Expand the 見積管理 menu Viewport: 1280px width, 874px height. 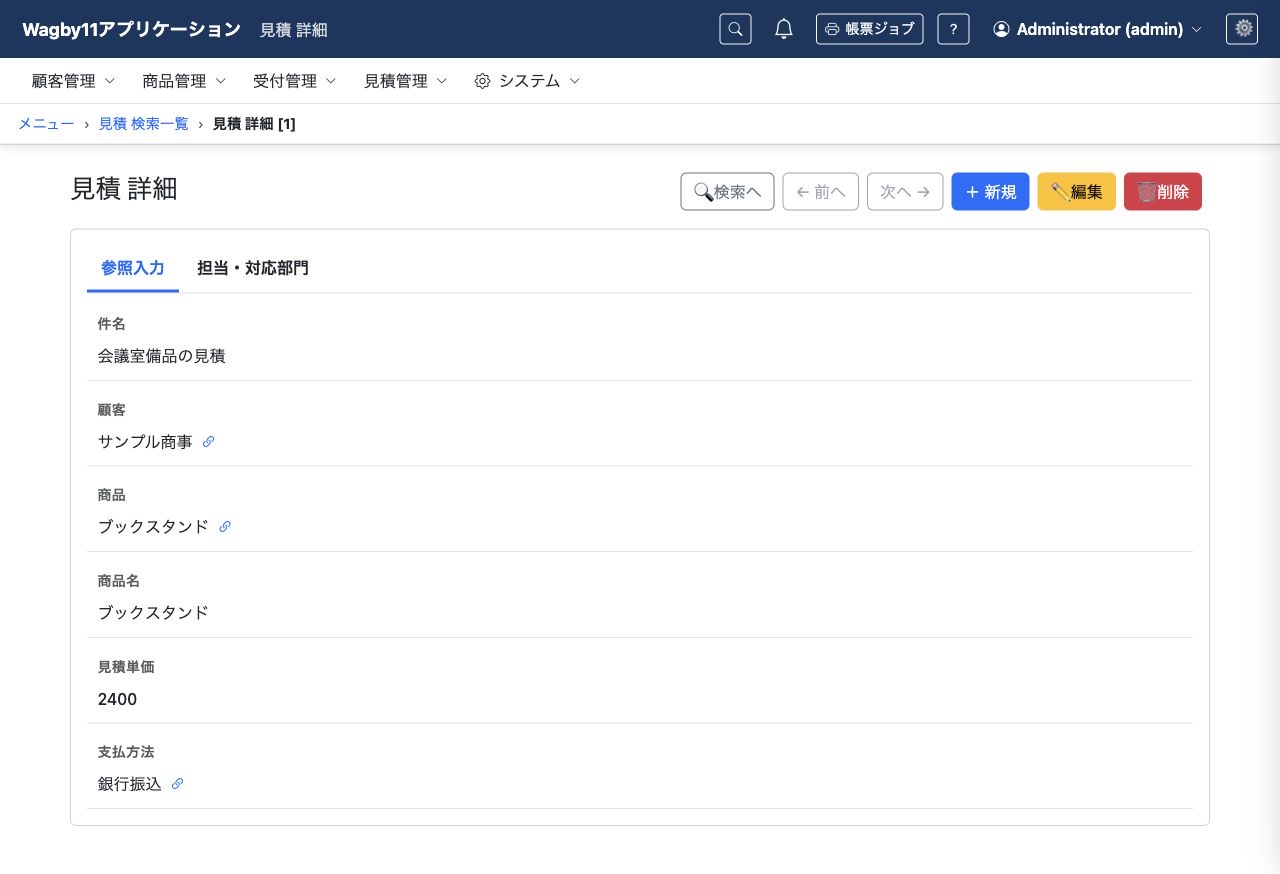(x=405, y=81)
